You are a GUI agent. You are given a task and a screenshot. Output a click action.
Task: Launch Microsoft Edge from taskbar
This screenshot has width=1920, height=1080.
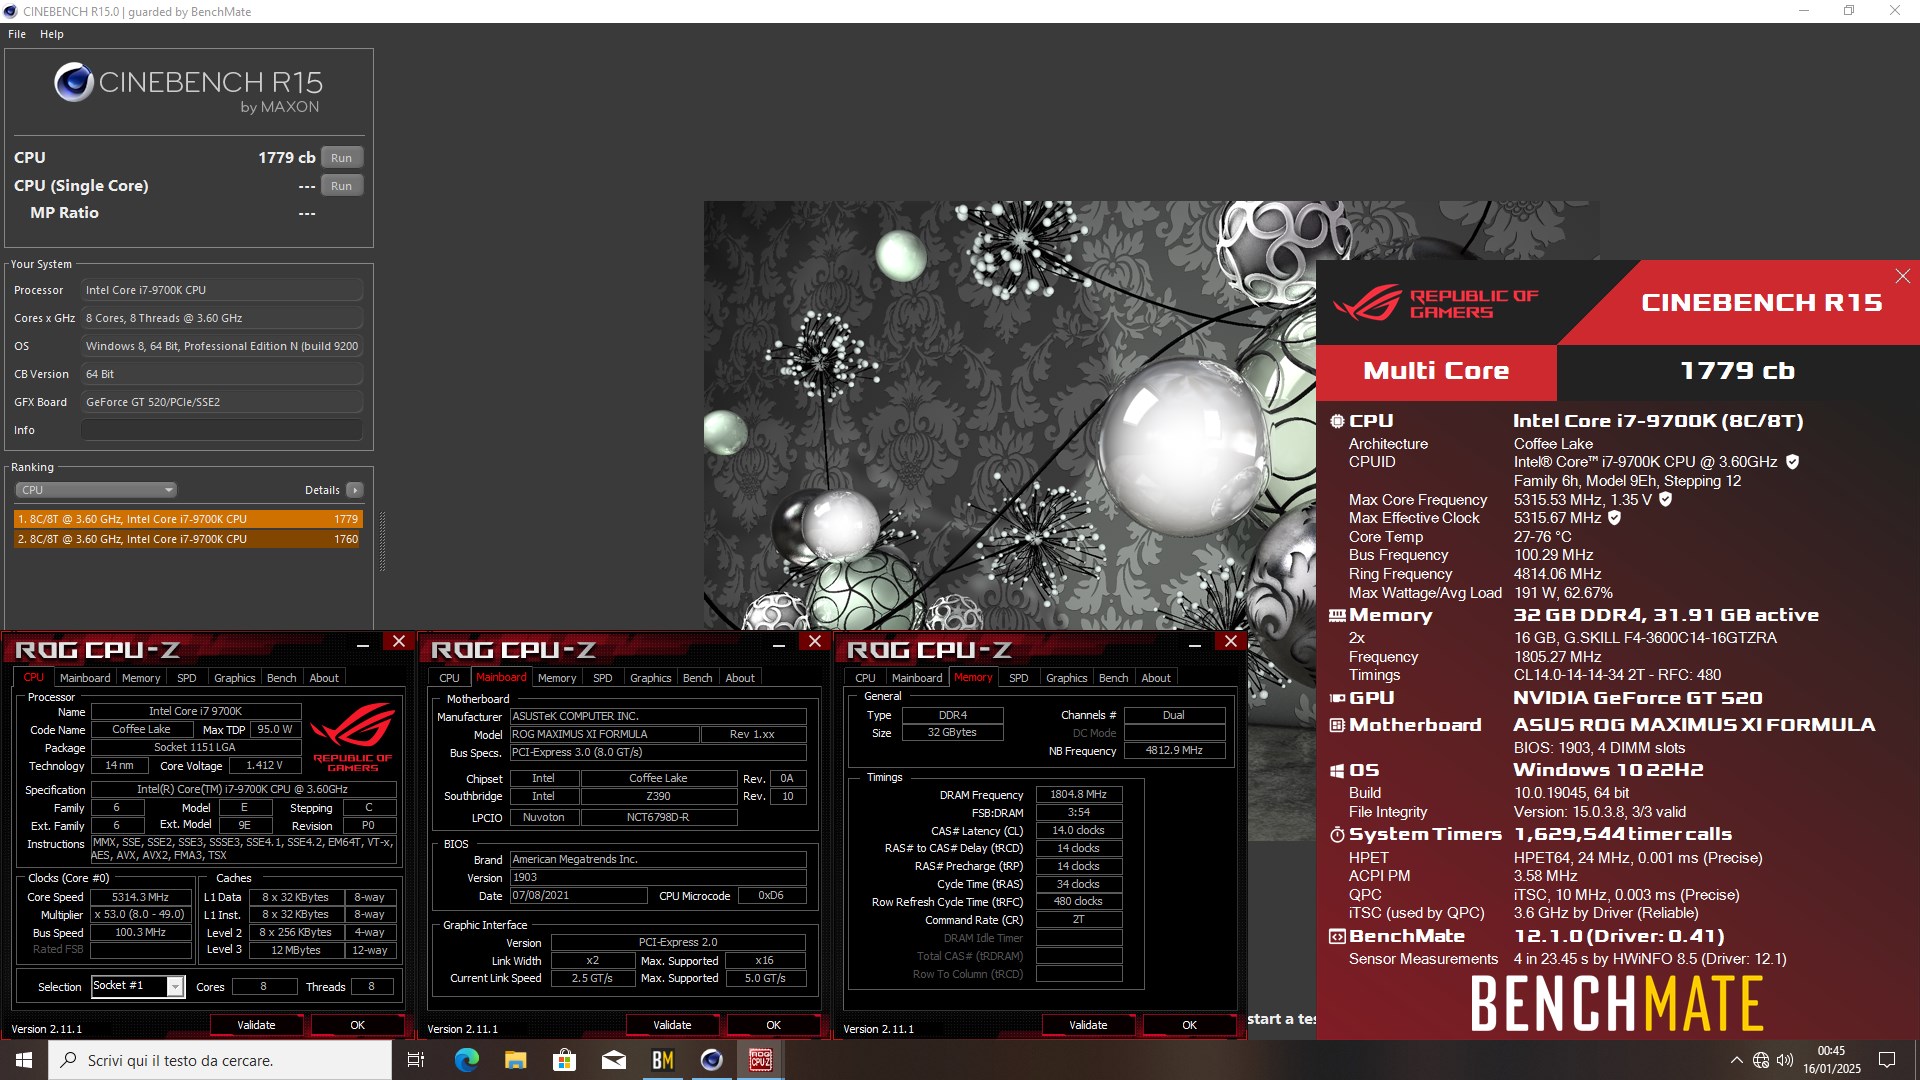click(466, 1060)
